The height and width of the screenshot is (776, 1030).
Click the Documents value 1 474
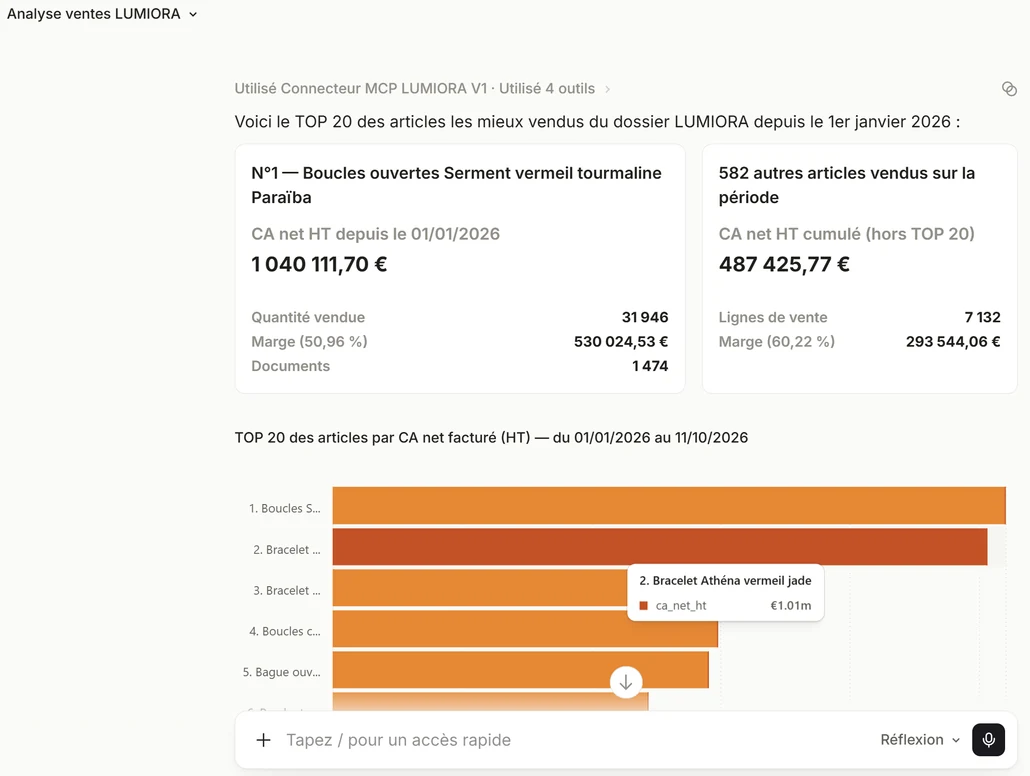[650, 366]
